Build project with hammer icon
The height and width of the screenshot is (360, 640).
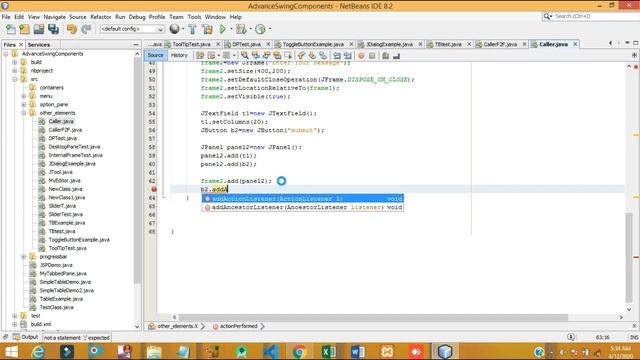point(192,29)
